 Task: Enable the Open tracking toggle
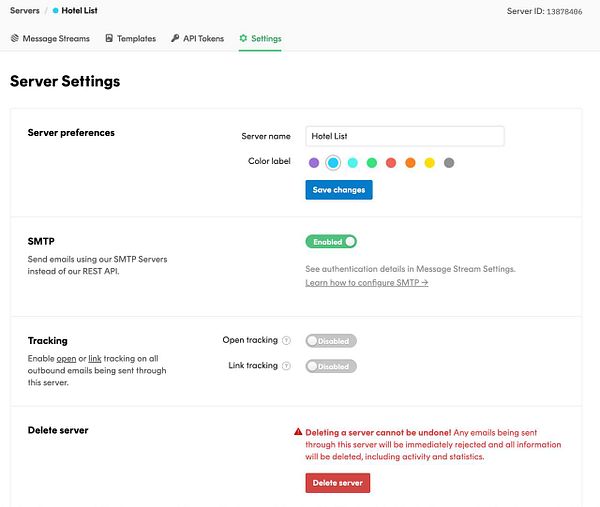[331, 341]
